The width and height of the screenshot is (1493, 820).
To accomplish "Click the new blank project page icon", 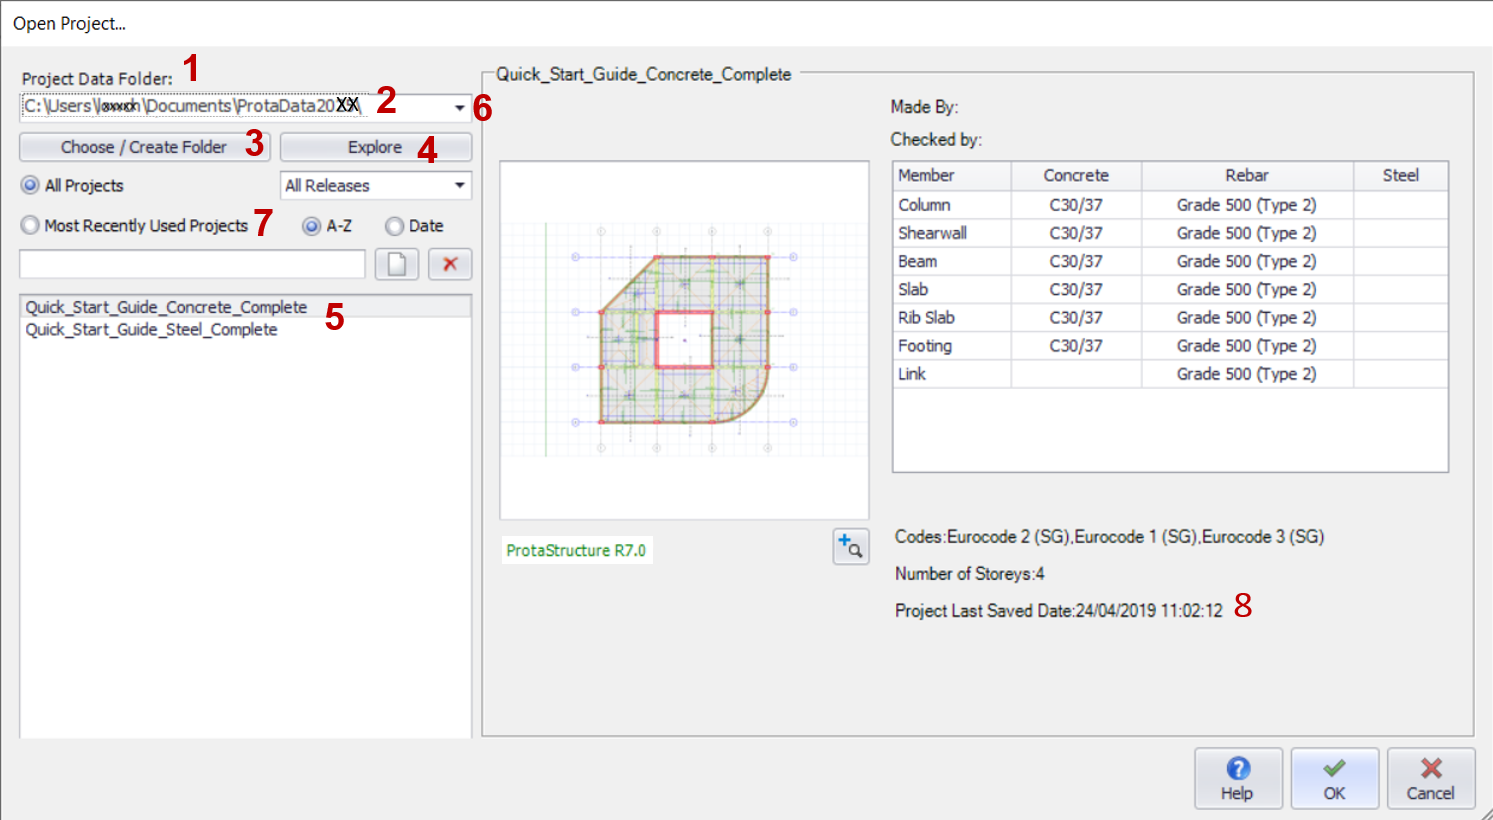I will click(397, 264).
